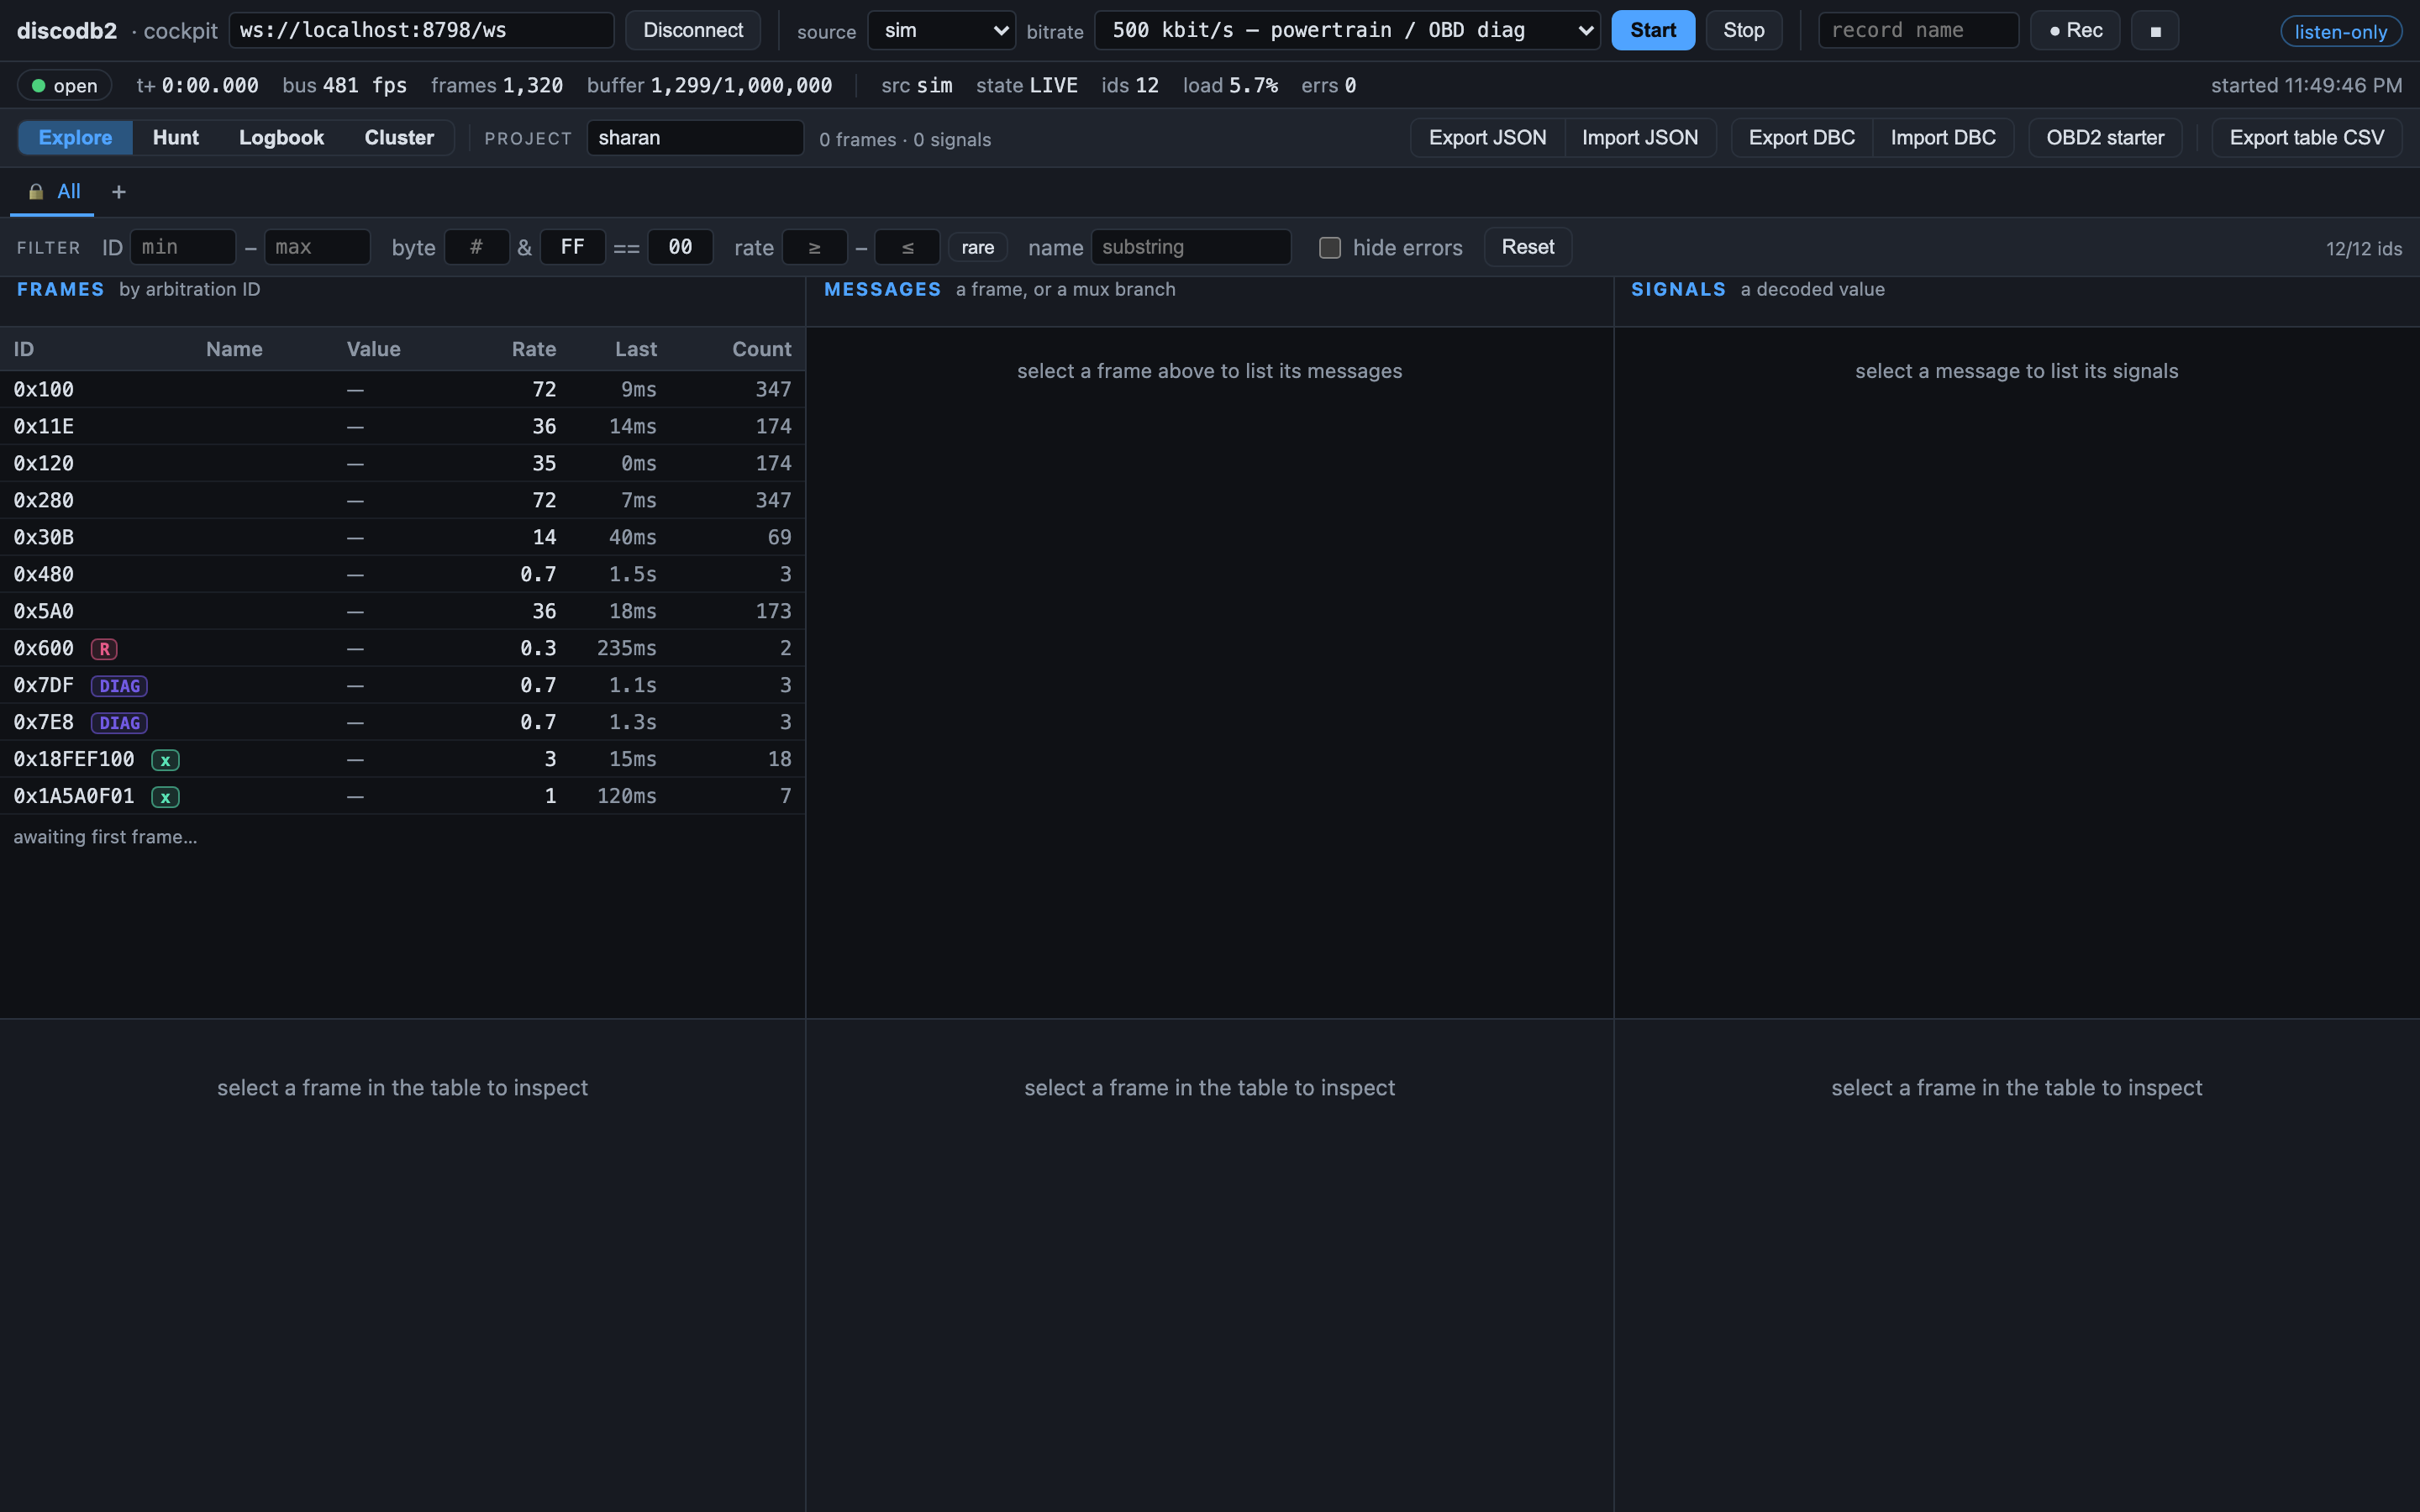Click the DIAG badge on 0x7E8

pyautogui.click(x=119, y=723)
